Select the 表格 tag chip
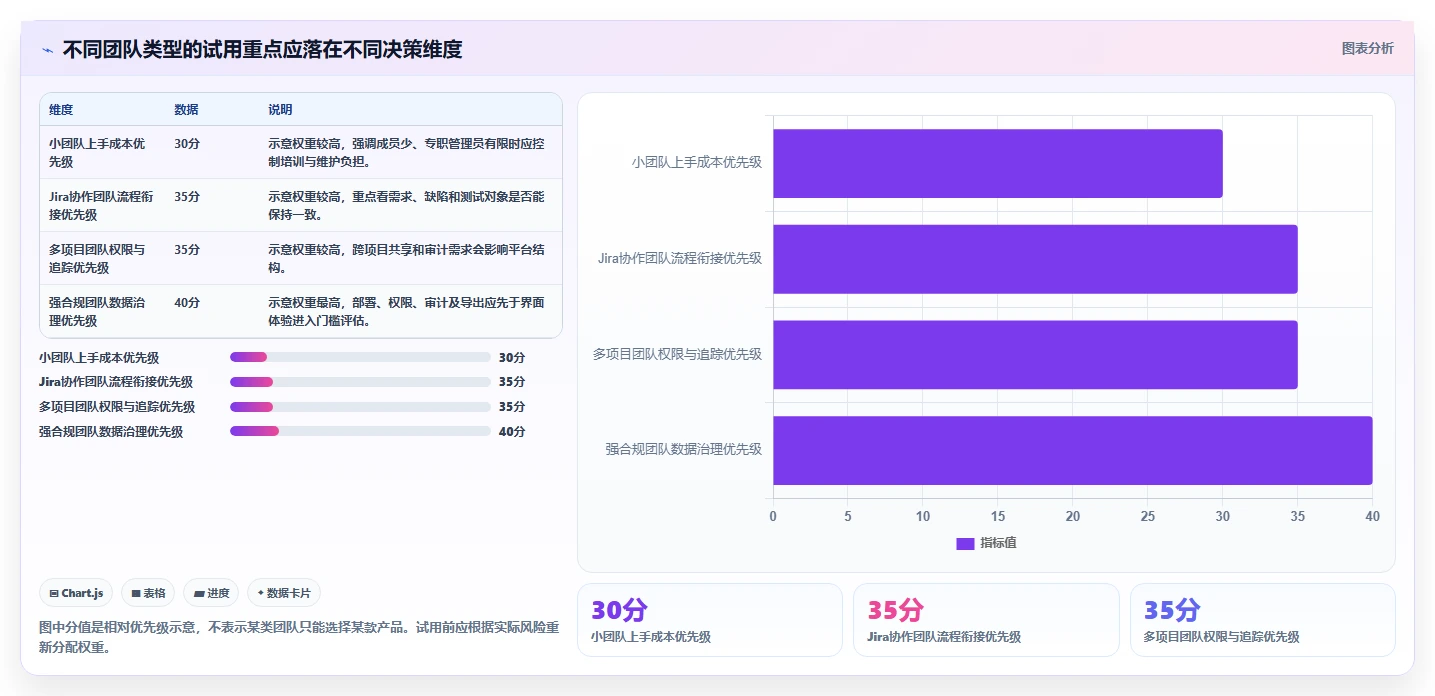1435x696 pixels. (148, 593)
